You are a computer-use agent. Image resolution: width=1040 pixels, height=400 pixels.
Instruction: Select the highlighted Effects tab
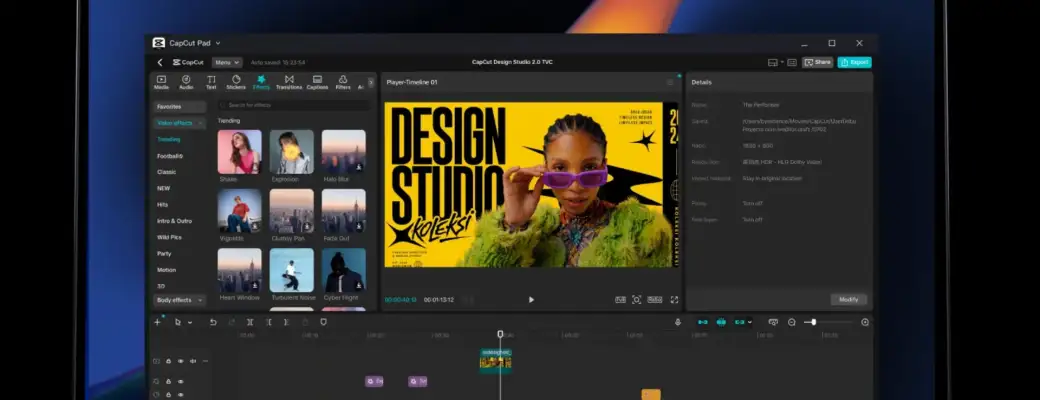point(261,82)
